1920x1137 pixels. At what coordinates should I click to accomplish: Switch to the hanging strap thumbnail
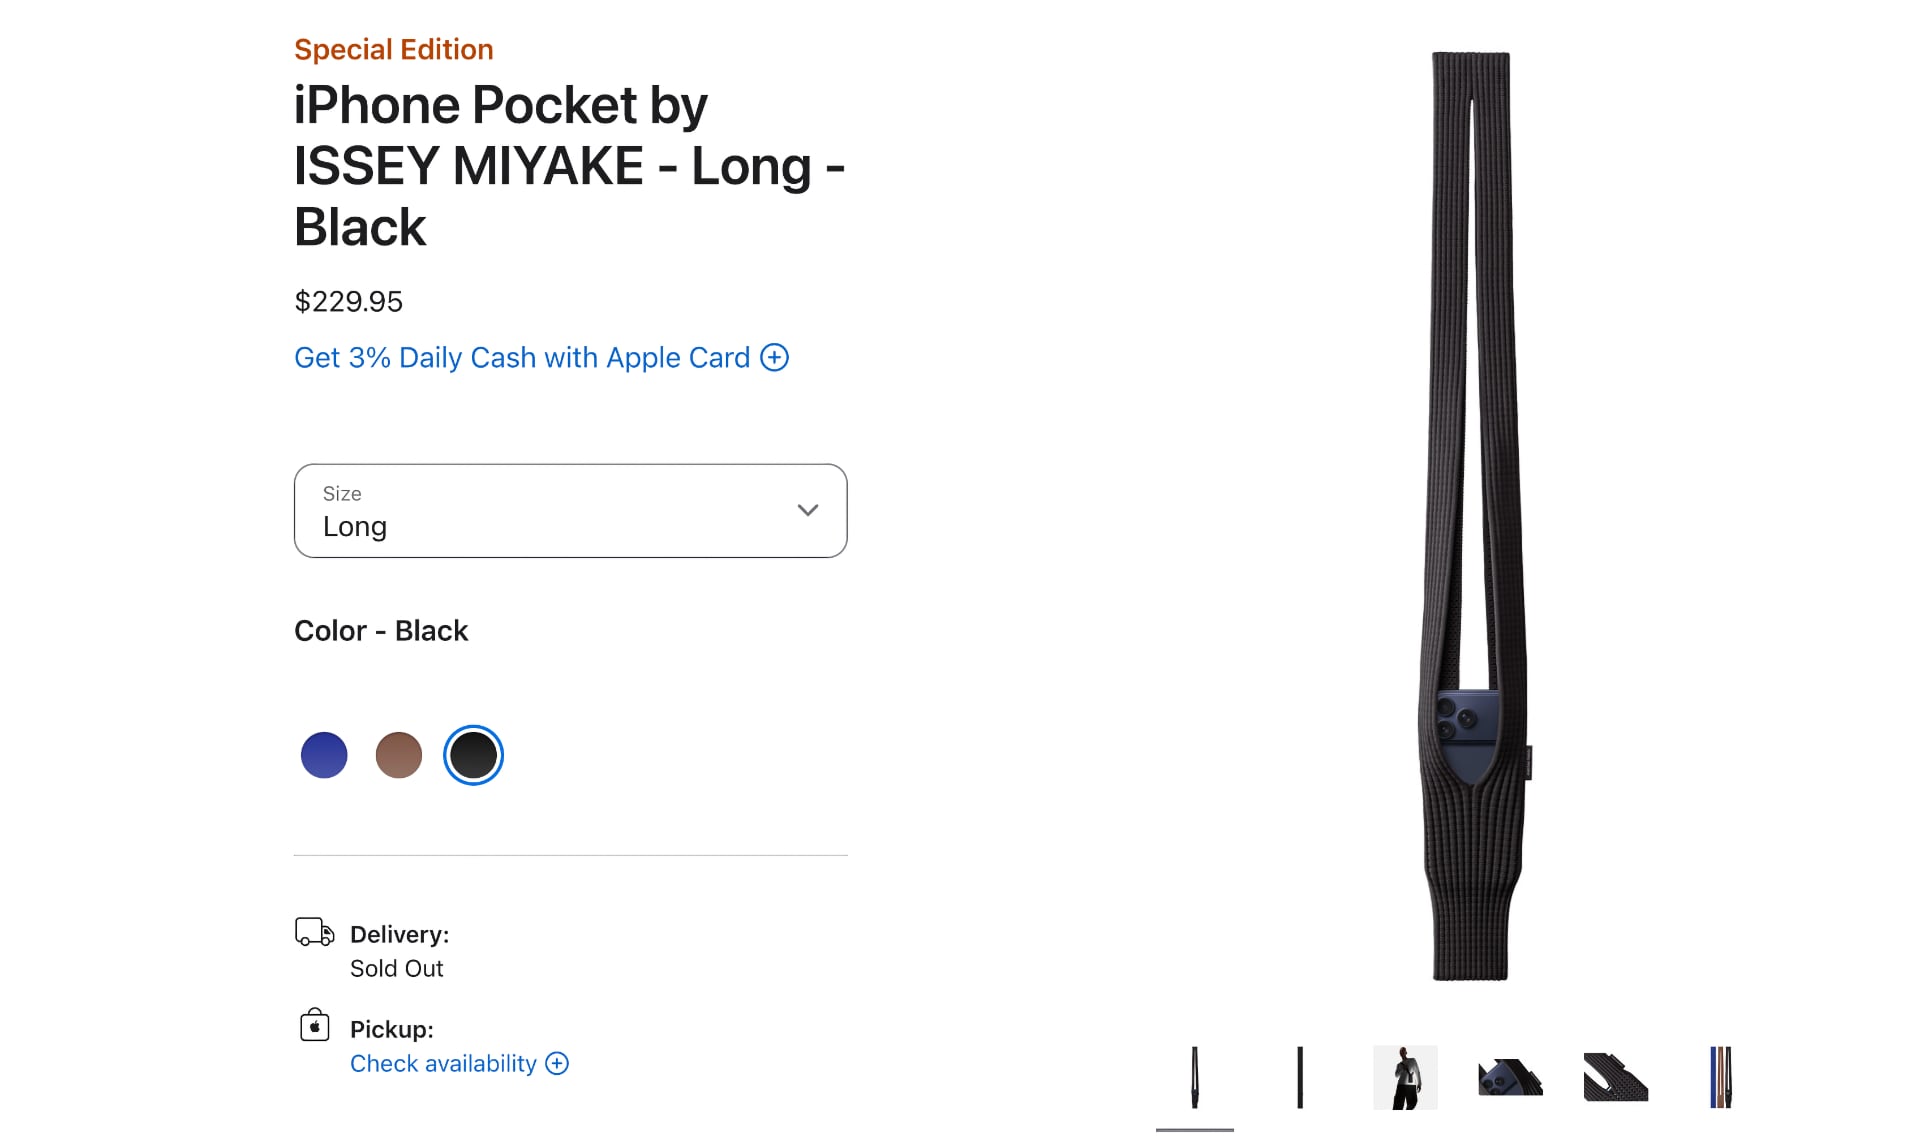click(x=1195, y=1077)
